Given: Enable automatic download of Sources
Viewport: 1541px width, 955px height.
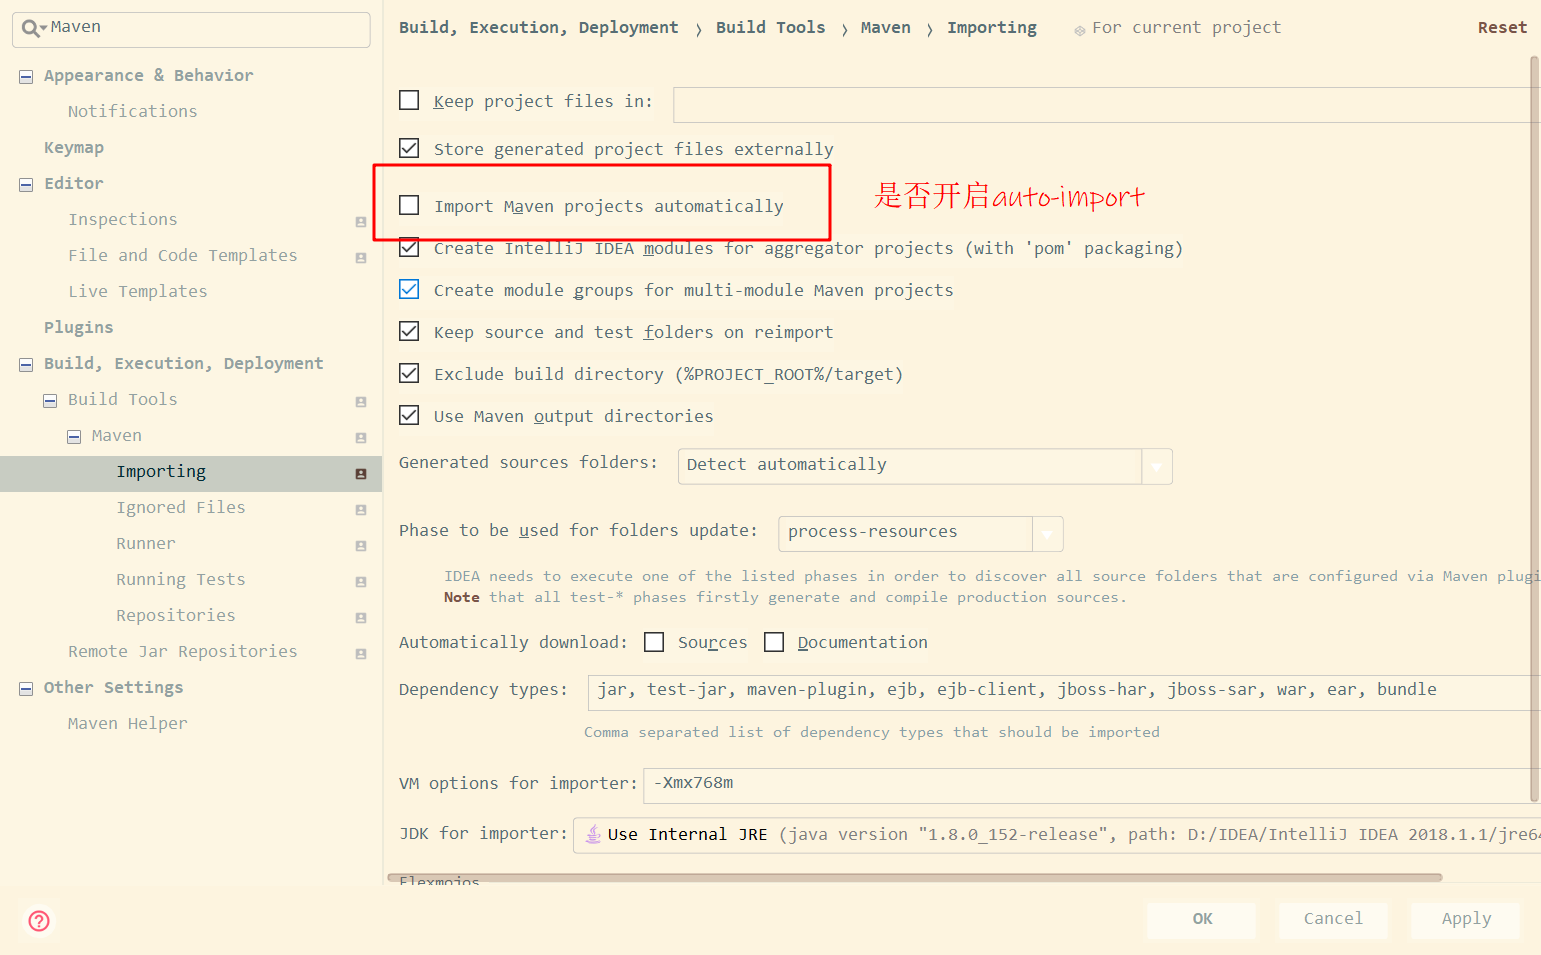Looking at the screenshot, I should (x=654, y=641).
